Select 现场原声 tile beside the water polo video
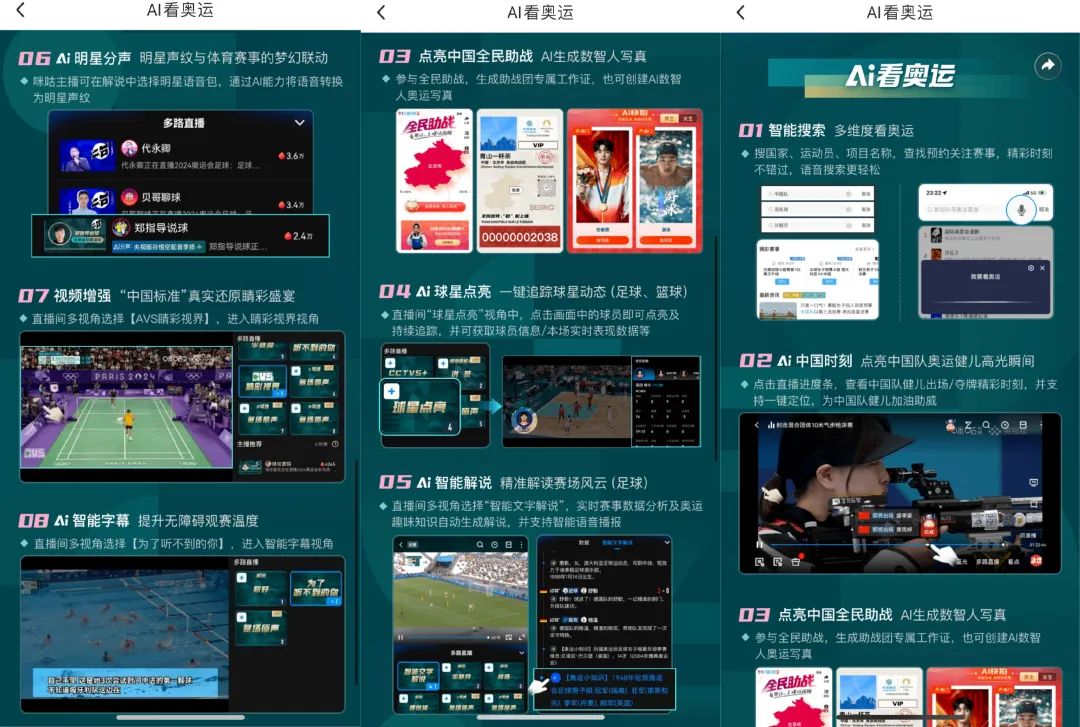 (x=262, y=628)
